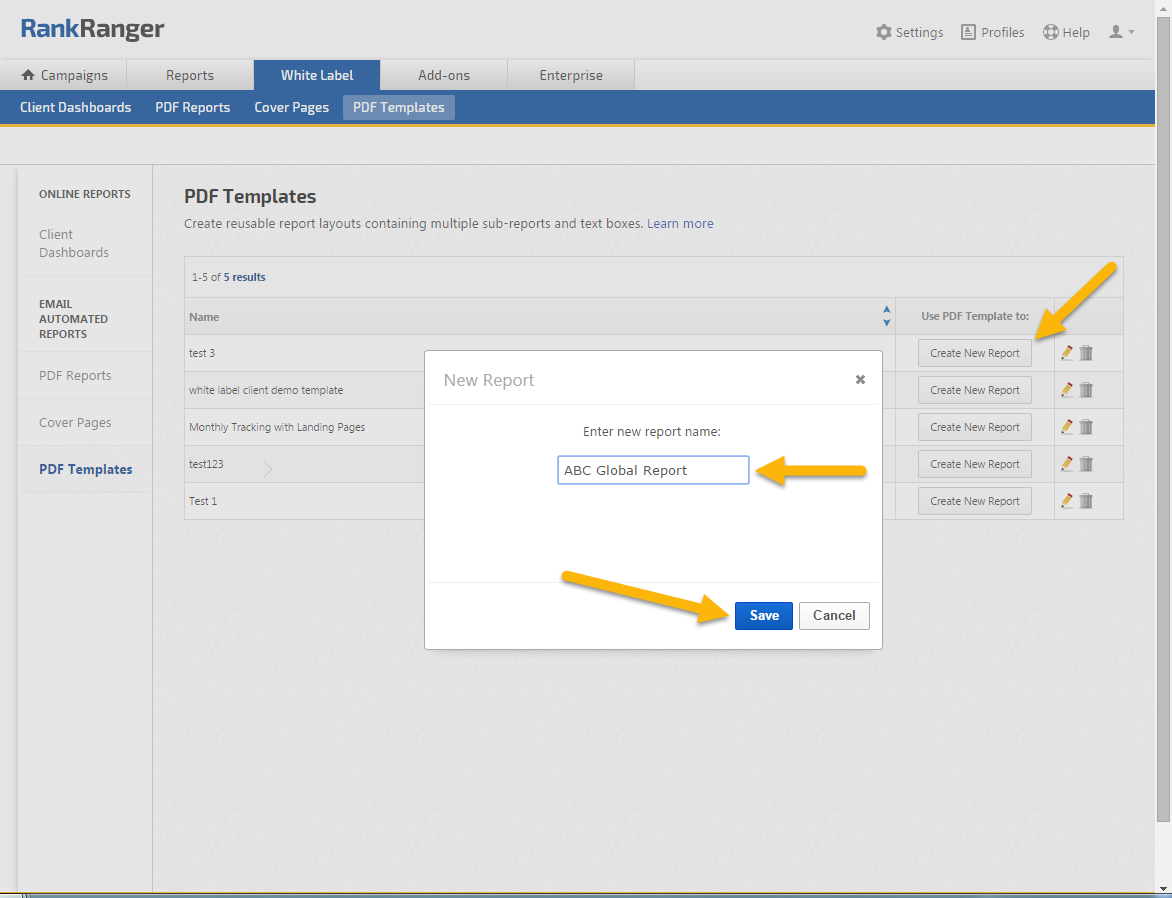
Task: Edit the Monthly Tracking with Landing Pages template
Action: tap(1067, 427)
